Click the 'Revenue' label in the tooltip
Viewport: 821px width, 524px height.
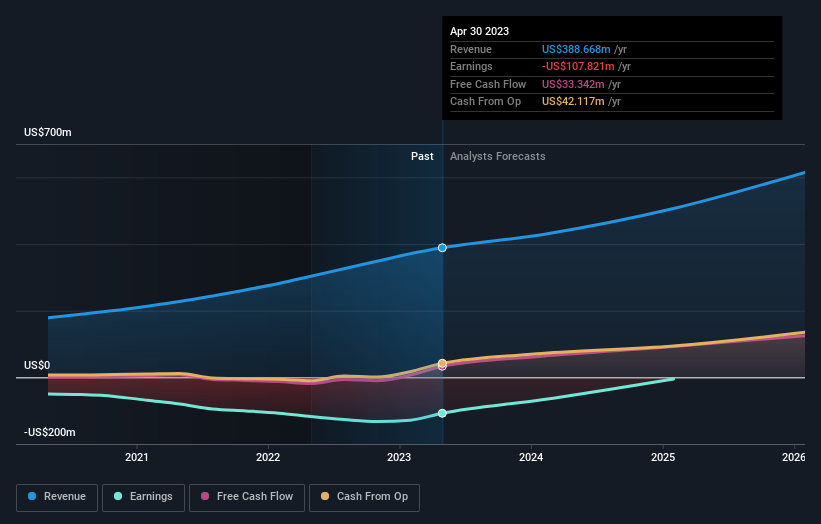pos(471,49)
